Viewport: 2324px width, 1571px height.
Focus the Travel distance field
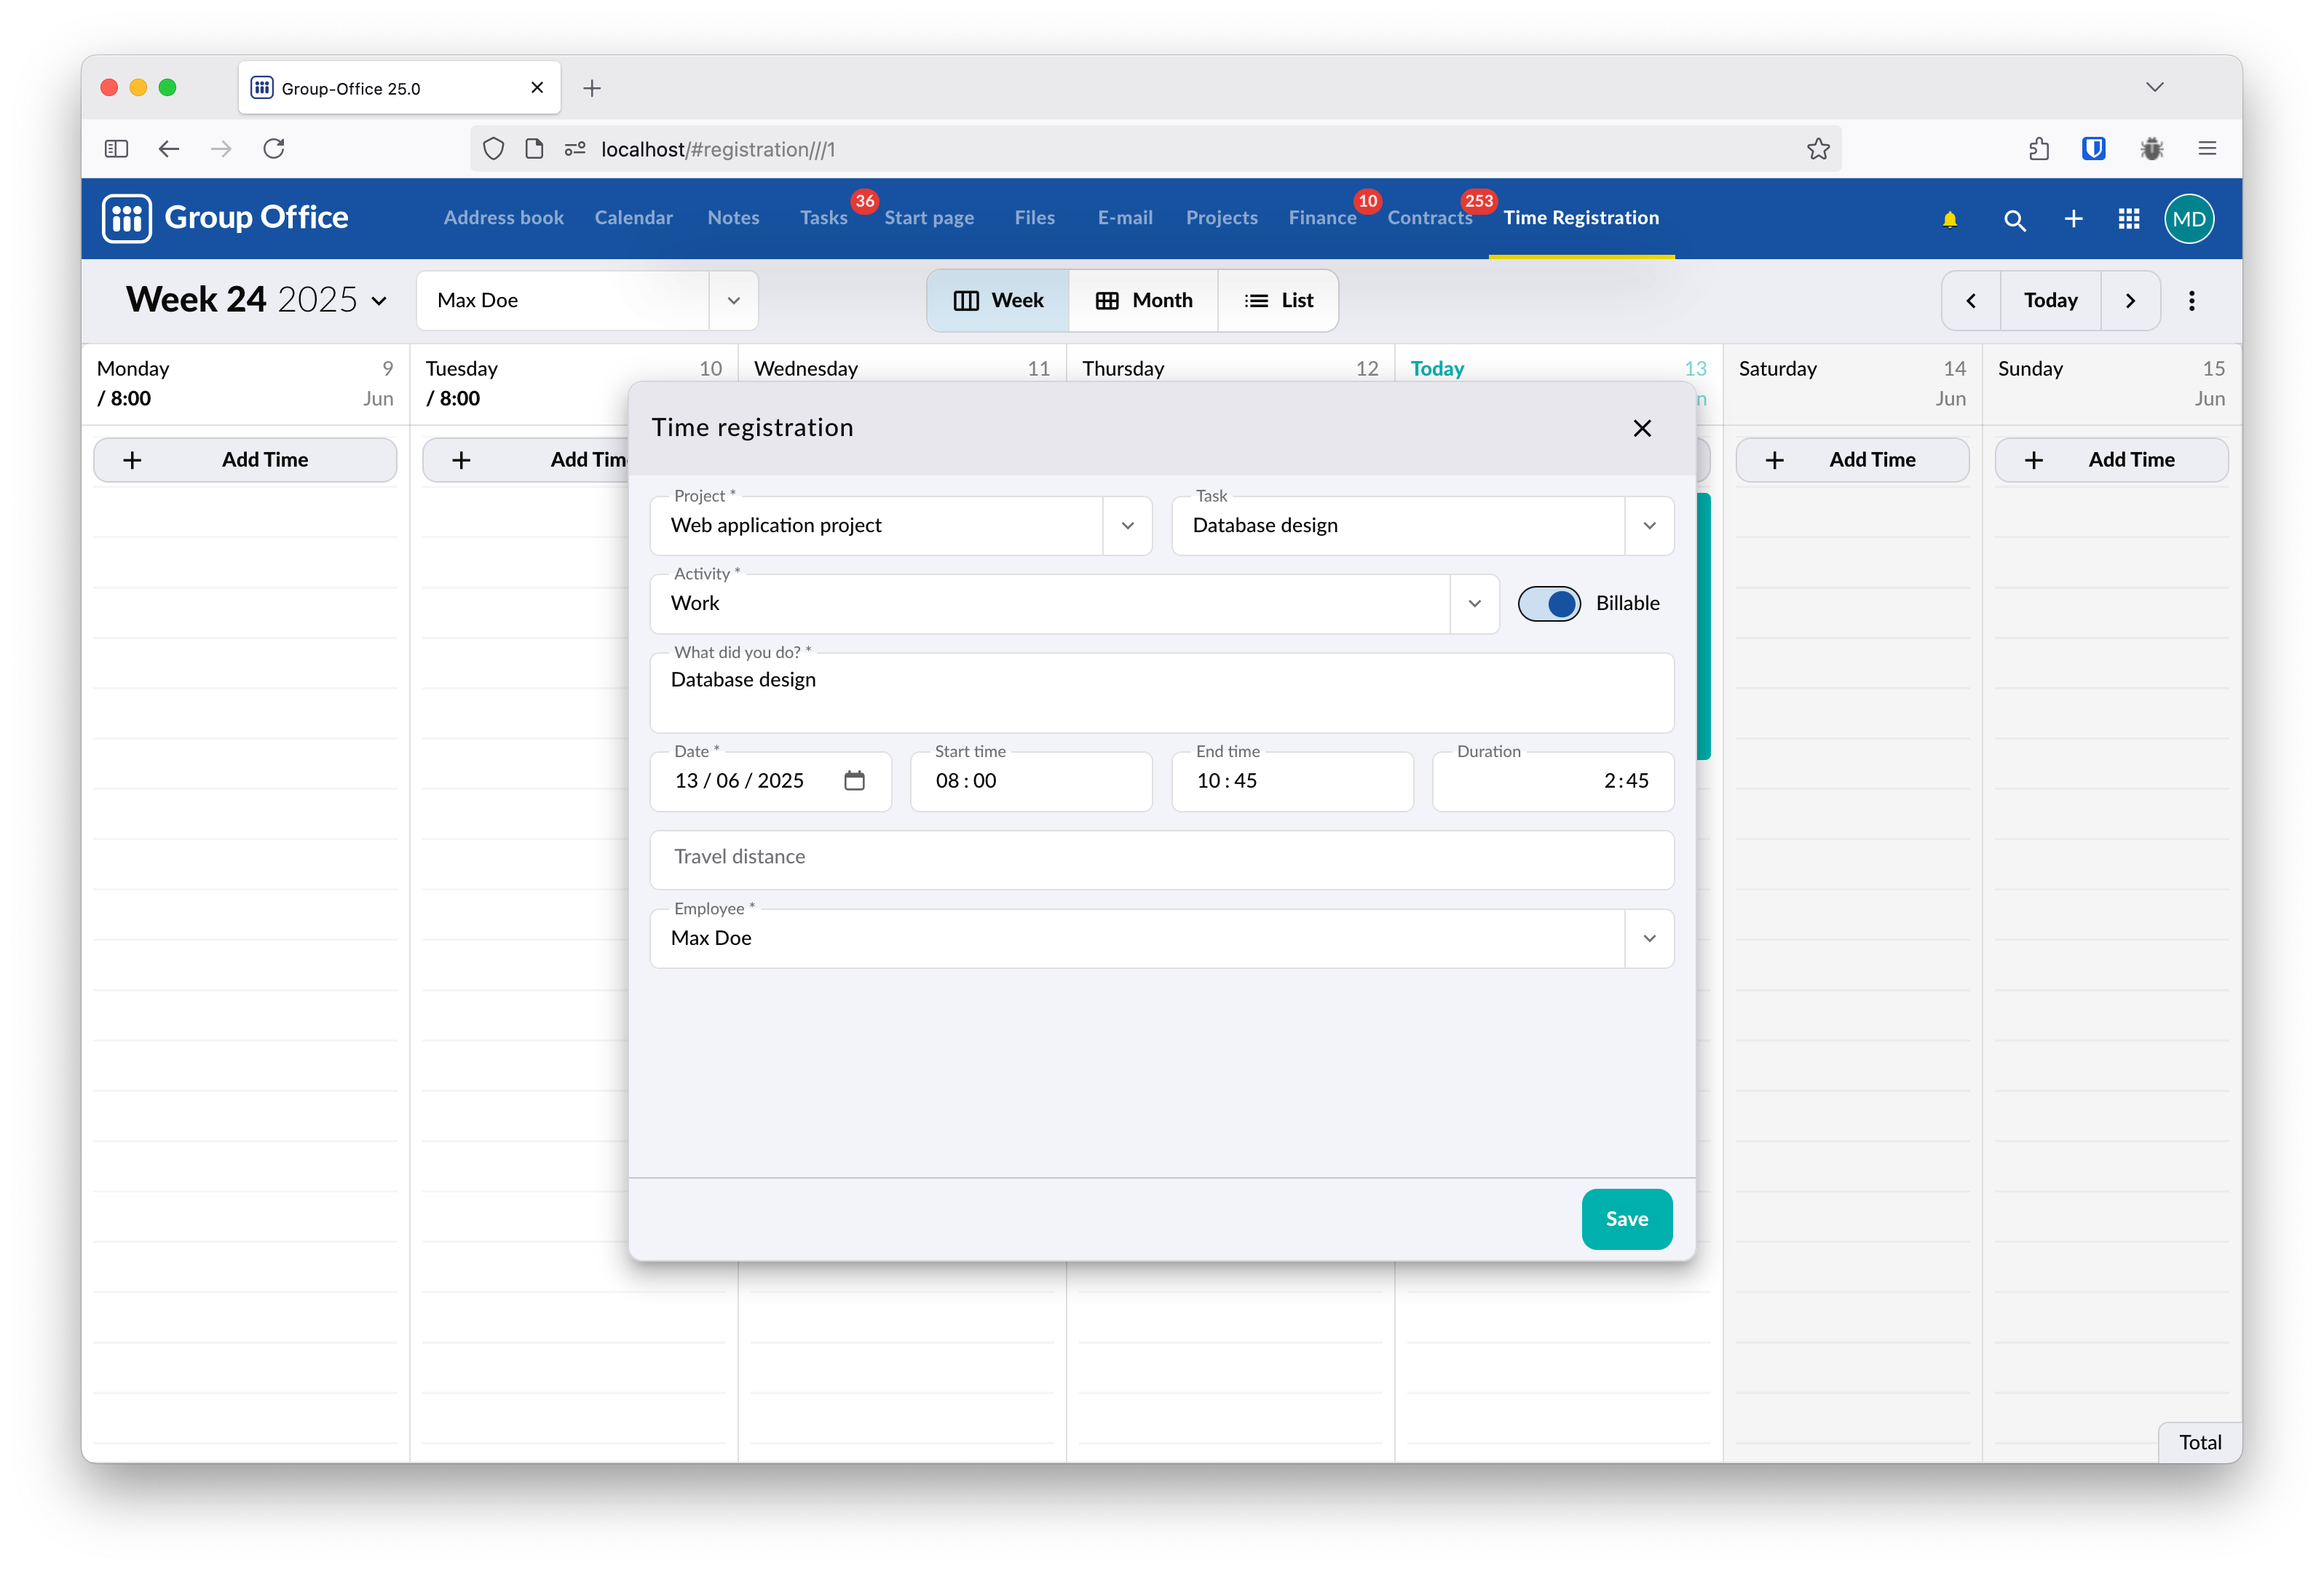point(1161,860)
